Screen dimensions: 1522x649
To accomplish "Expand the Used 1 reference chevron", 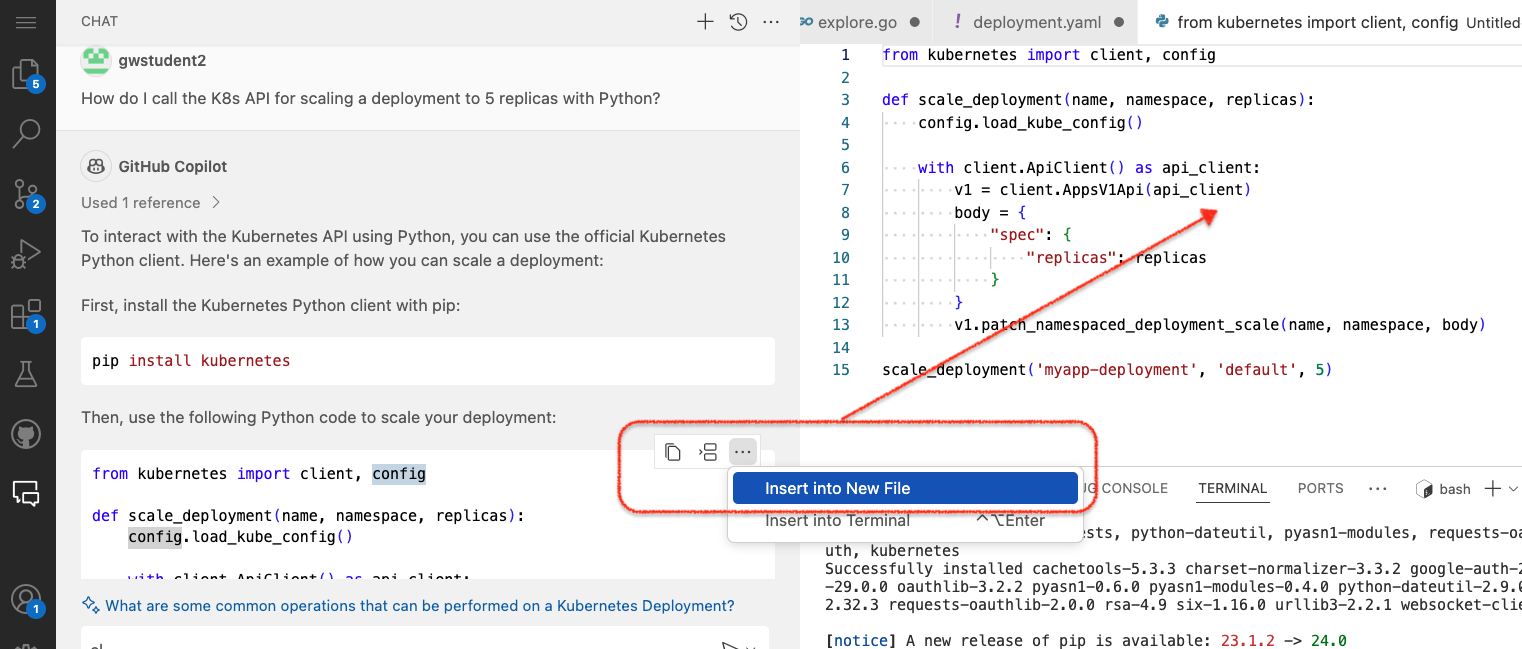I will tap(215, 202).
